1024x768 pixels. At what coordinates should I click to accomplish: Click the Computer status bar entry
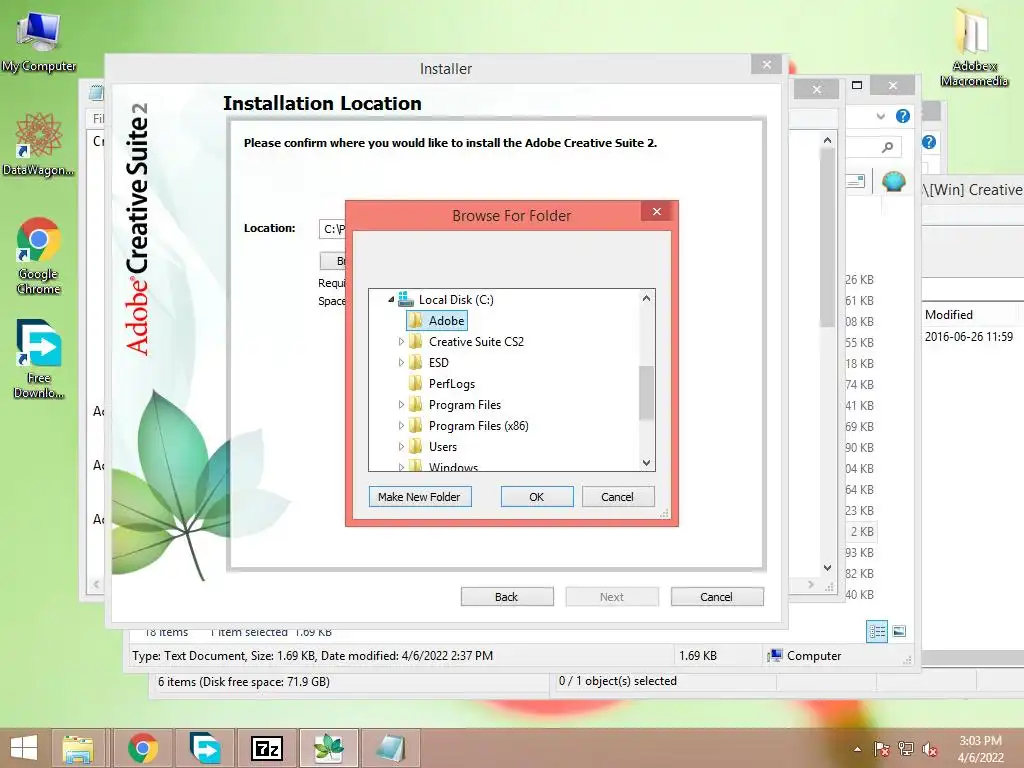click(x=806, y=656)
